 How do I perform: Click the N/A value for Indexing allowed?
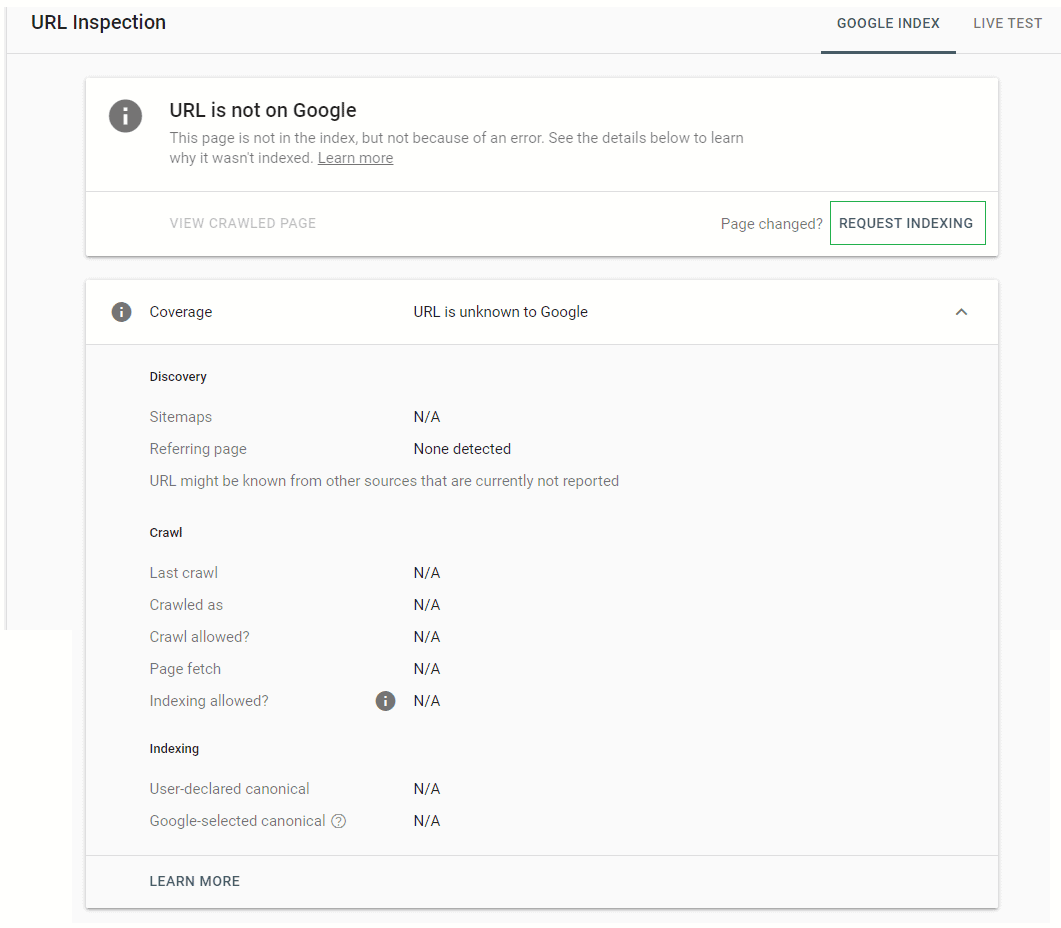coord(427,701)
